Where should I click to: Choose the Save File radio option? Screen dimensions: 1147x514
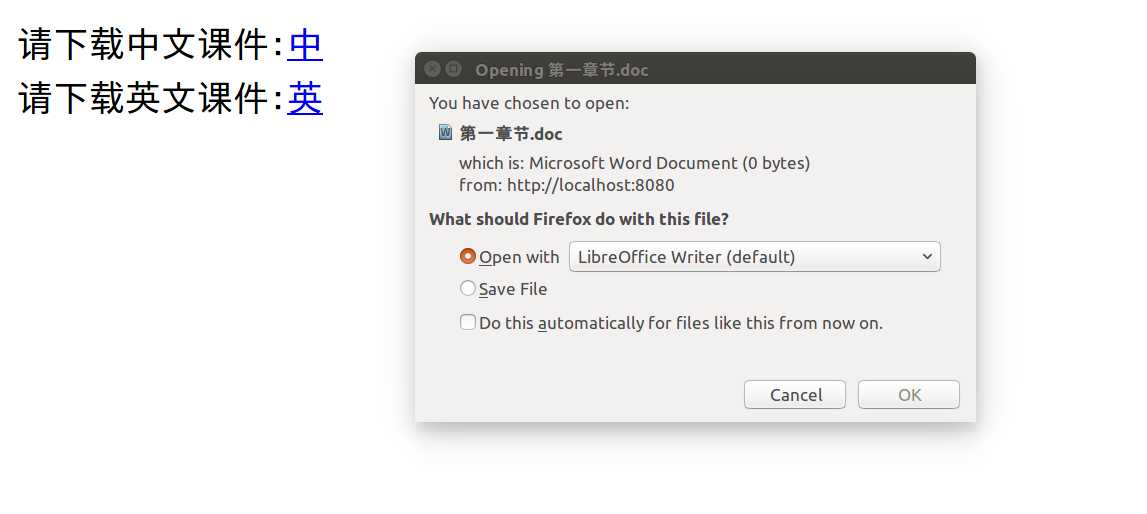(467, 289)
